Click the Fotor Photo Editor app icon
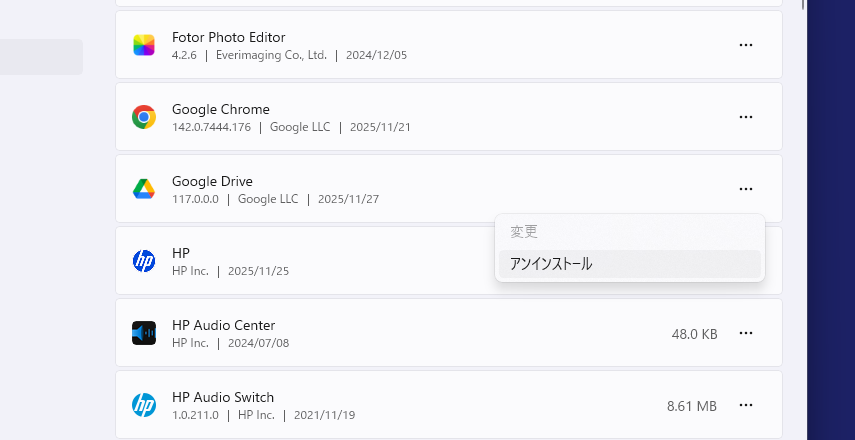Viewport: 855px width, 440px height. coord(144,45)
